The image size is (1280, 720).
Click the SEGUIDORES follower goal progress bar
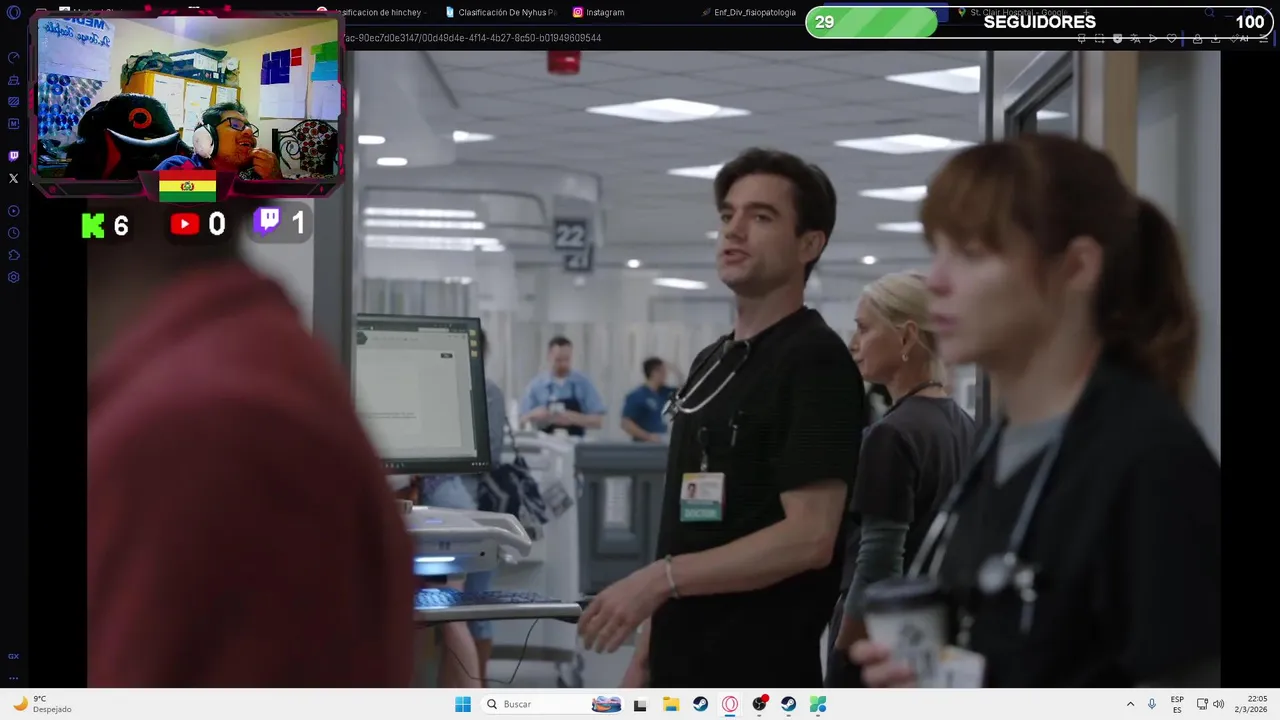(1039, 22)
